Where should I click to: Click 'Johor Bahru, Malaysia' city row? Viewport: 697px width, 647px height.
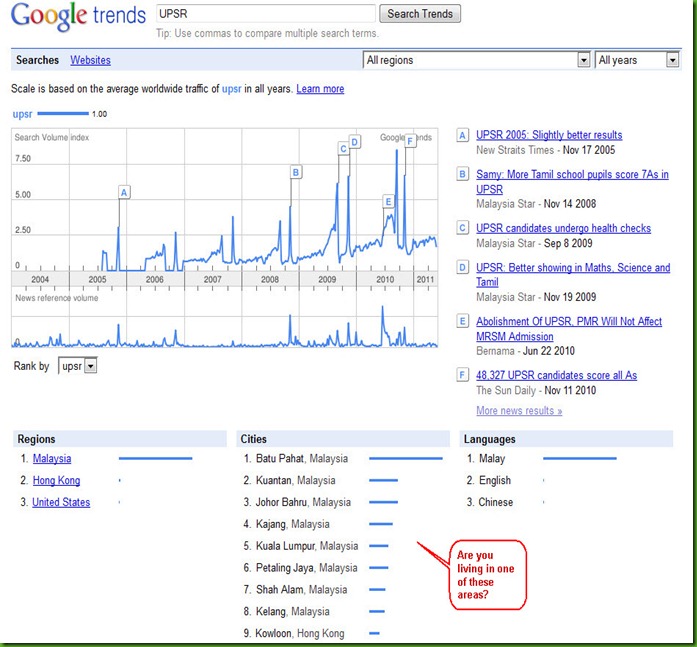[320, 502]
